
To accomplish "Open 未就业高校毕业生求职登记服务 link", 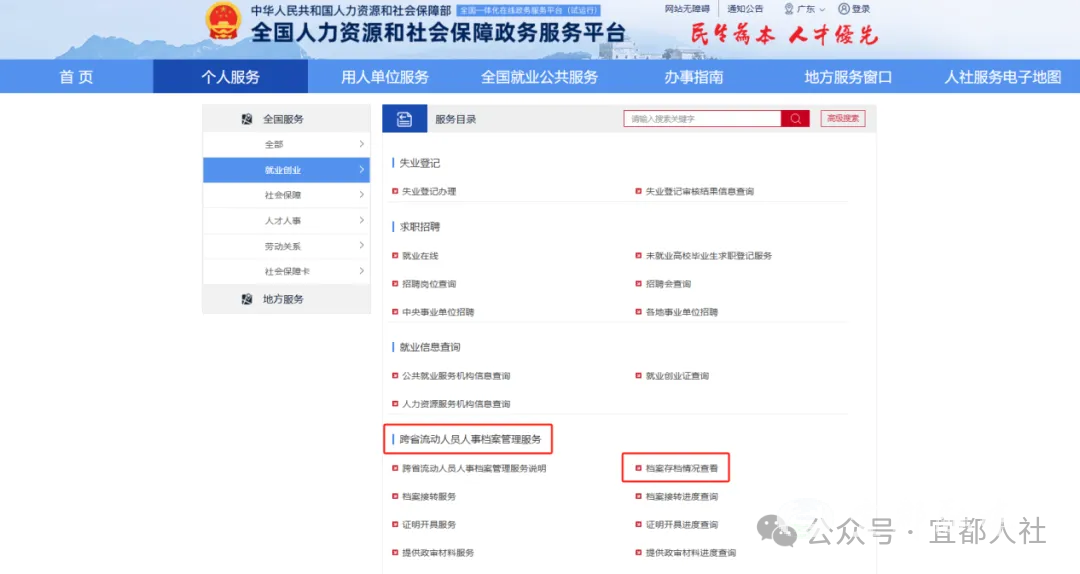I will (708, 256).
